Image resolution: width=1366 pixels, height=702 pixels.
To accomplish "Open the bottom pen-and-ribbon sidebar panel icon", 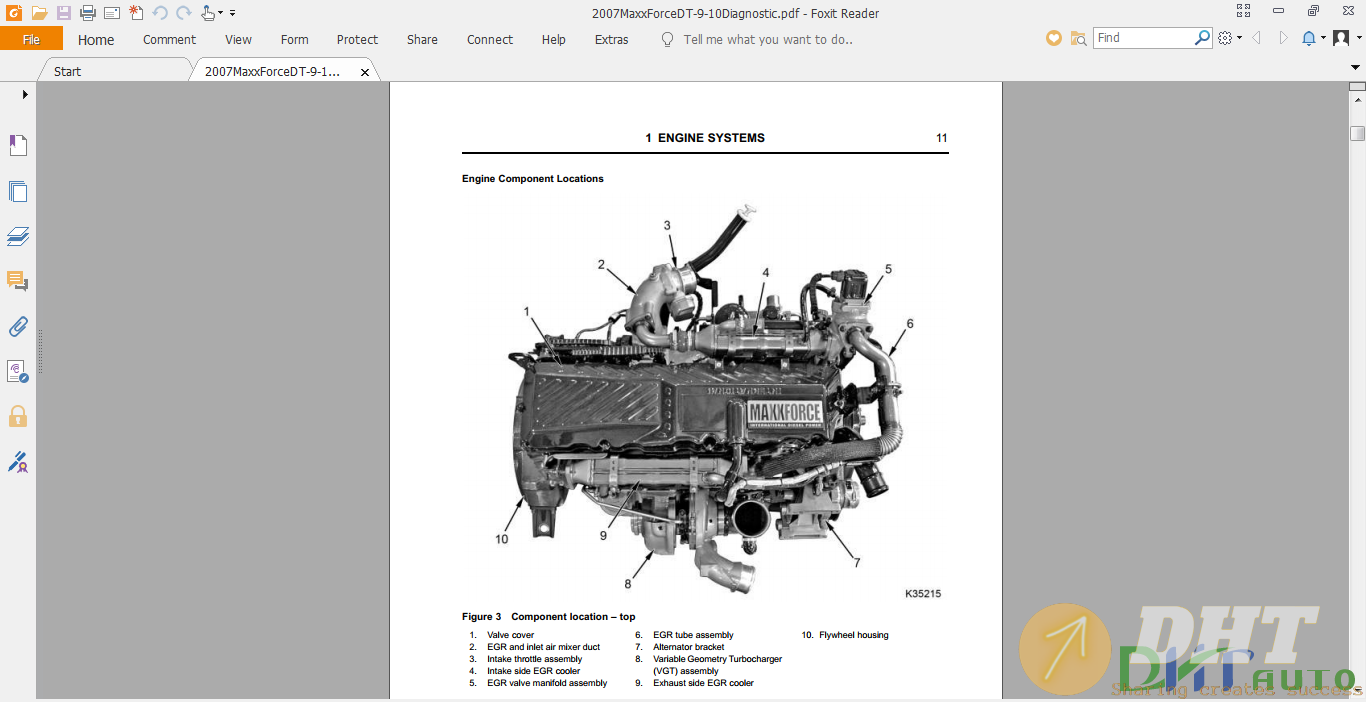I will coord(18,461).
